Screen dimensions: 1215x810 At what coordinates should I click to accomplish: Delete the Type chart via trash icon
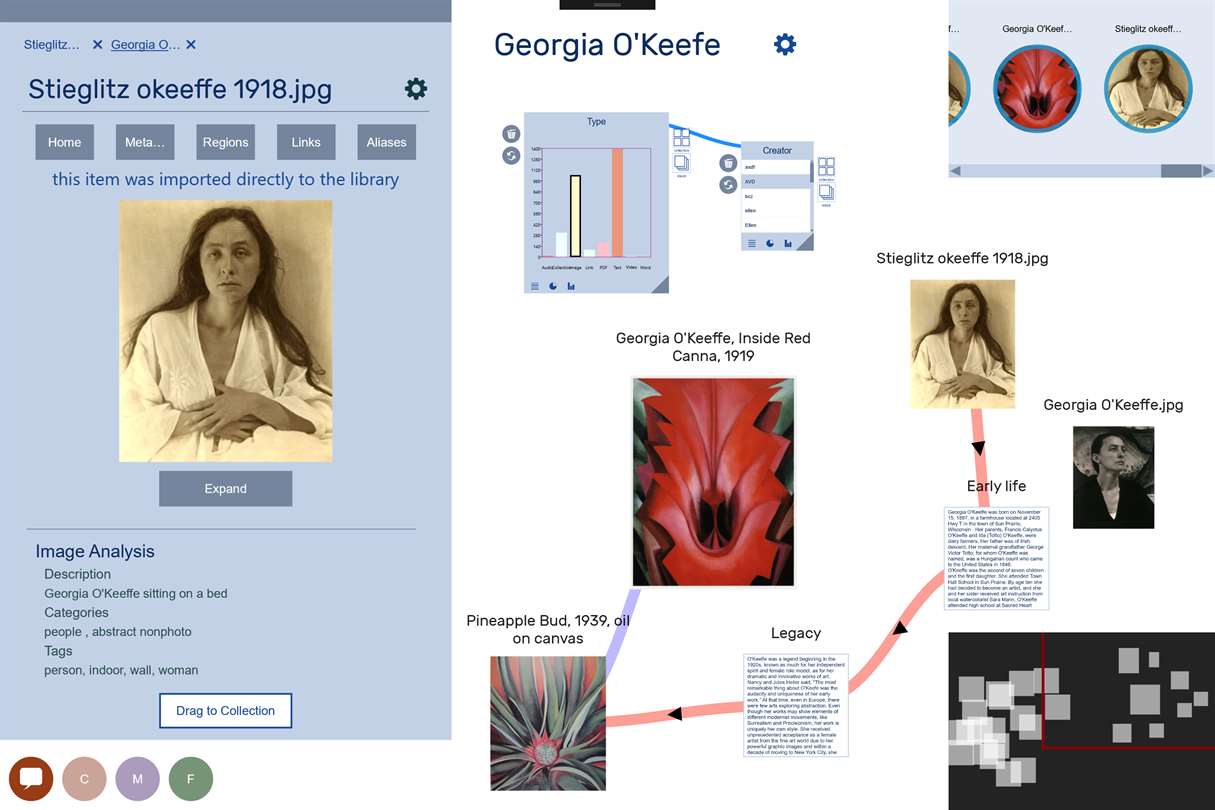511,134
